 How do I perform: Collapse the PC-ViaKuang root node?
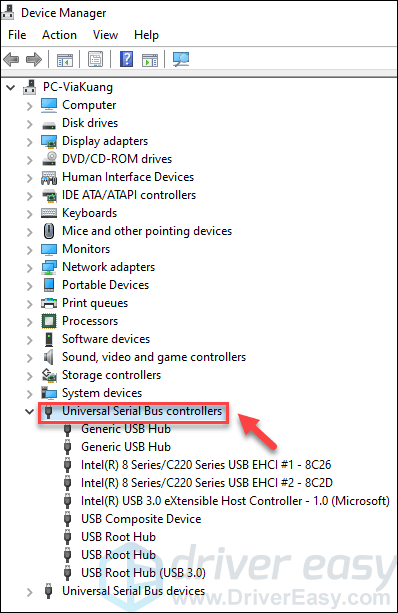11,88
